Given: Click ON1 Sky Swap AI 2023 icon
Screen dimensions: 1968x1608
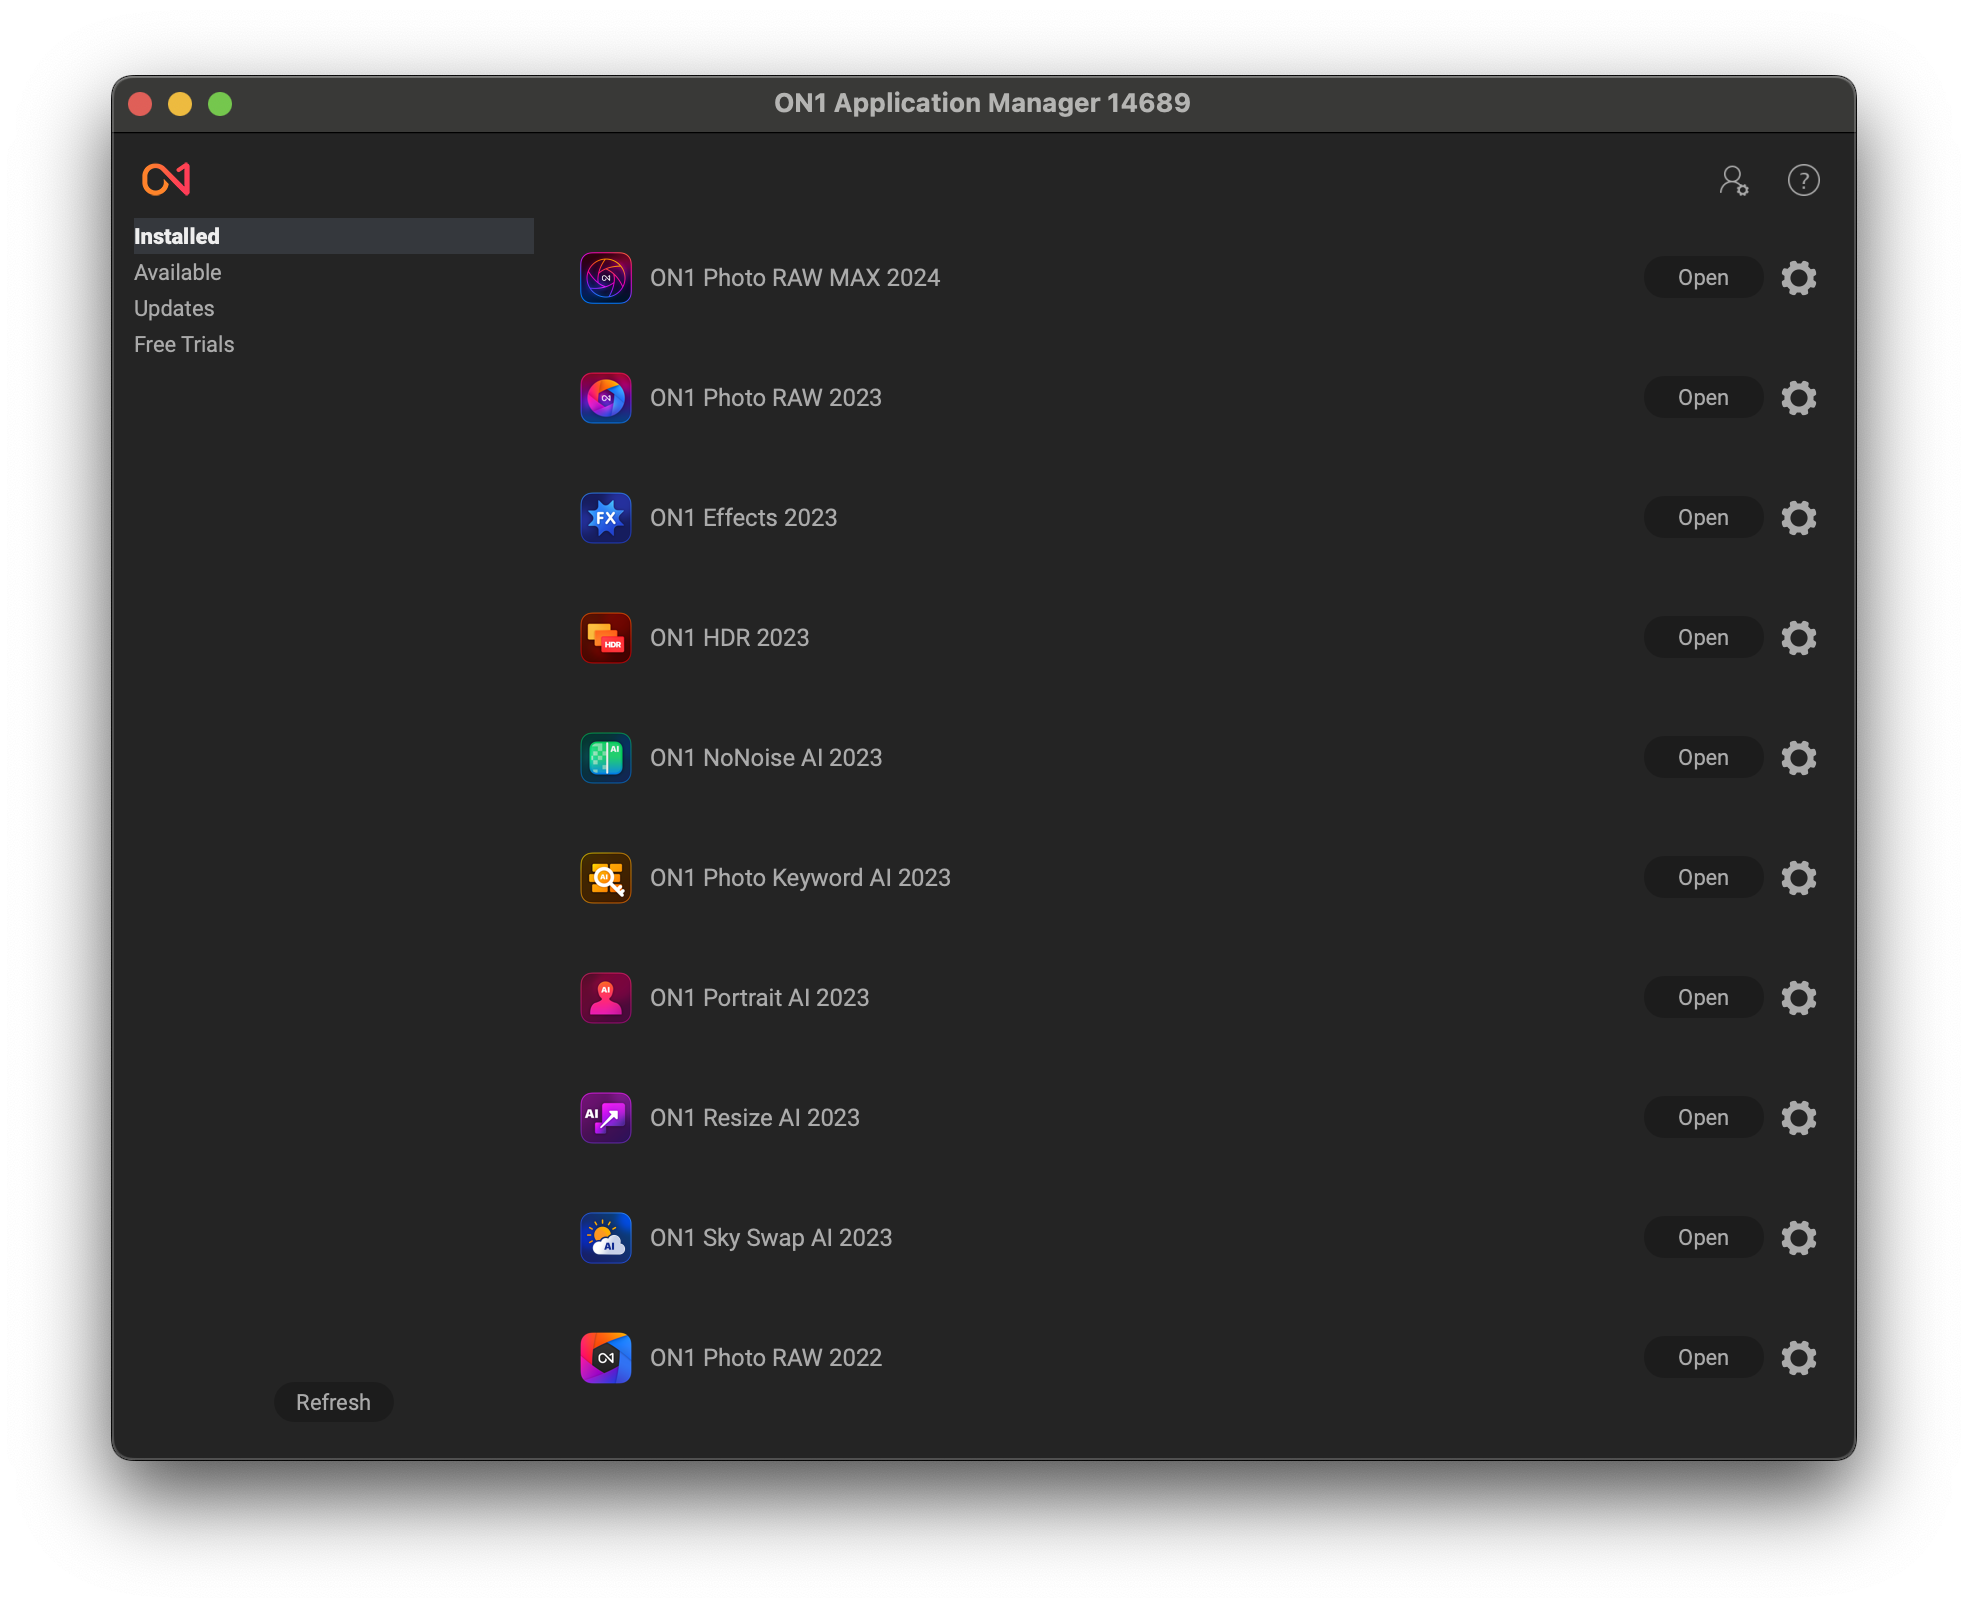Looking at the screenshot, I should click(x=606, y=1238).
